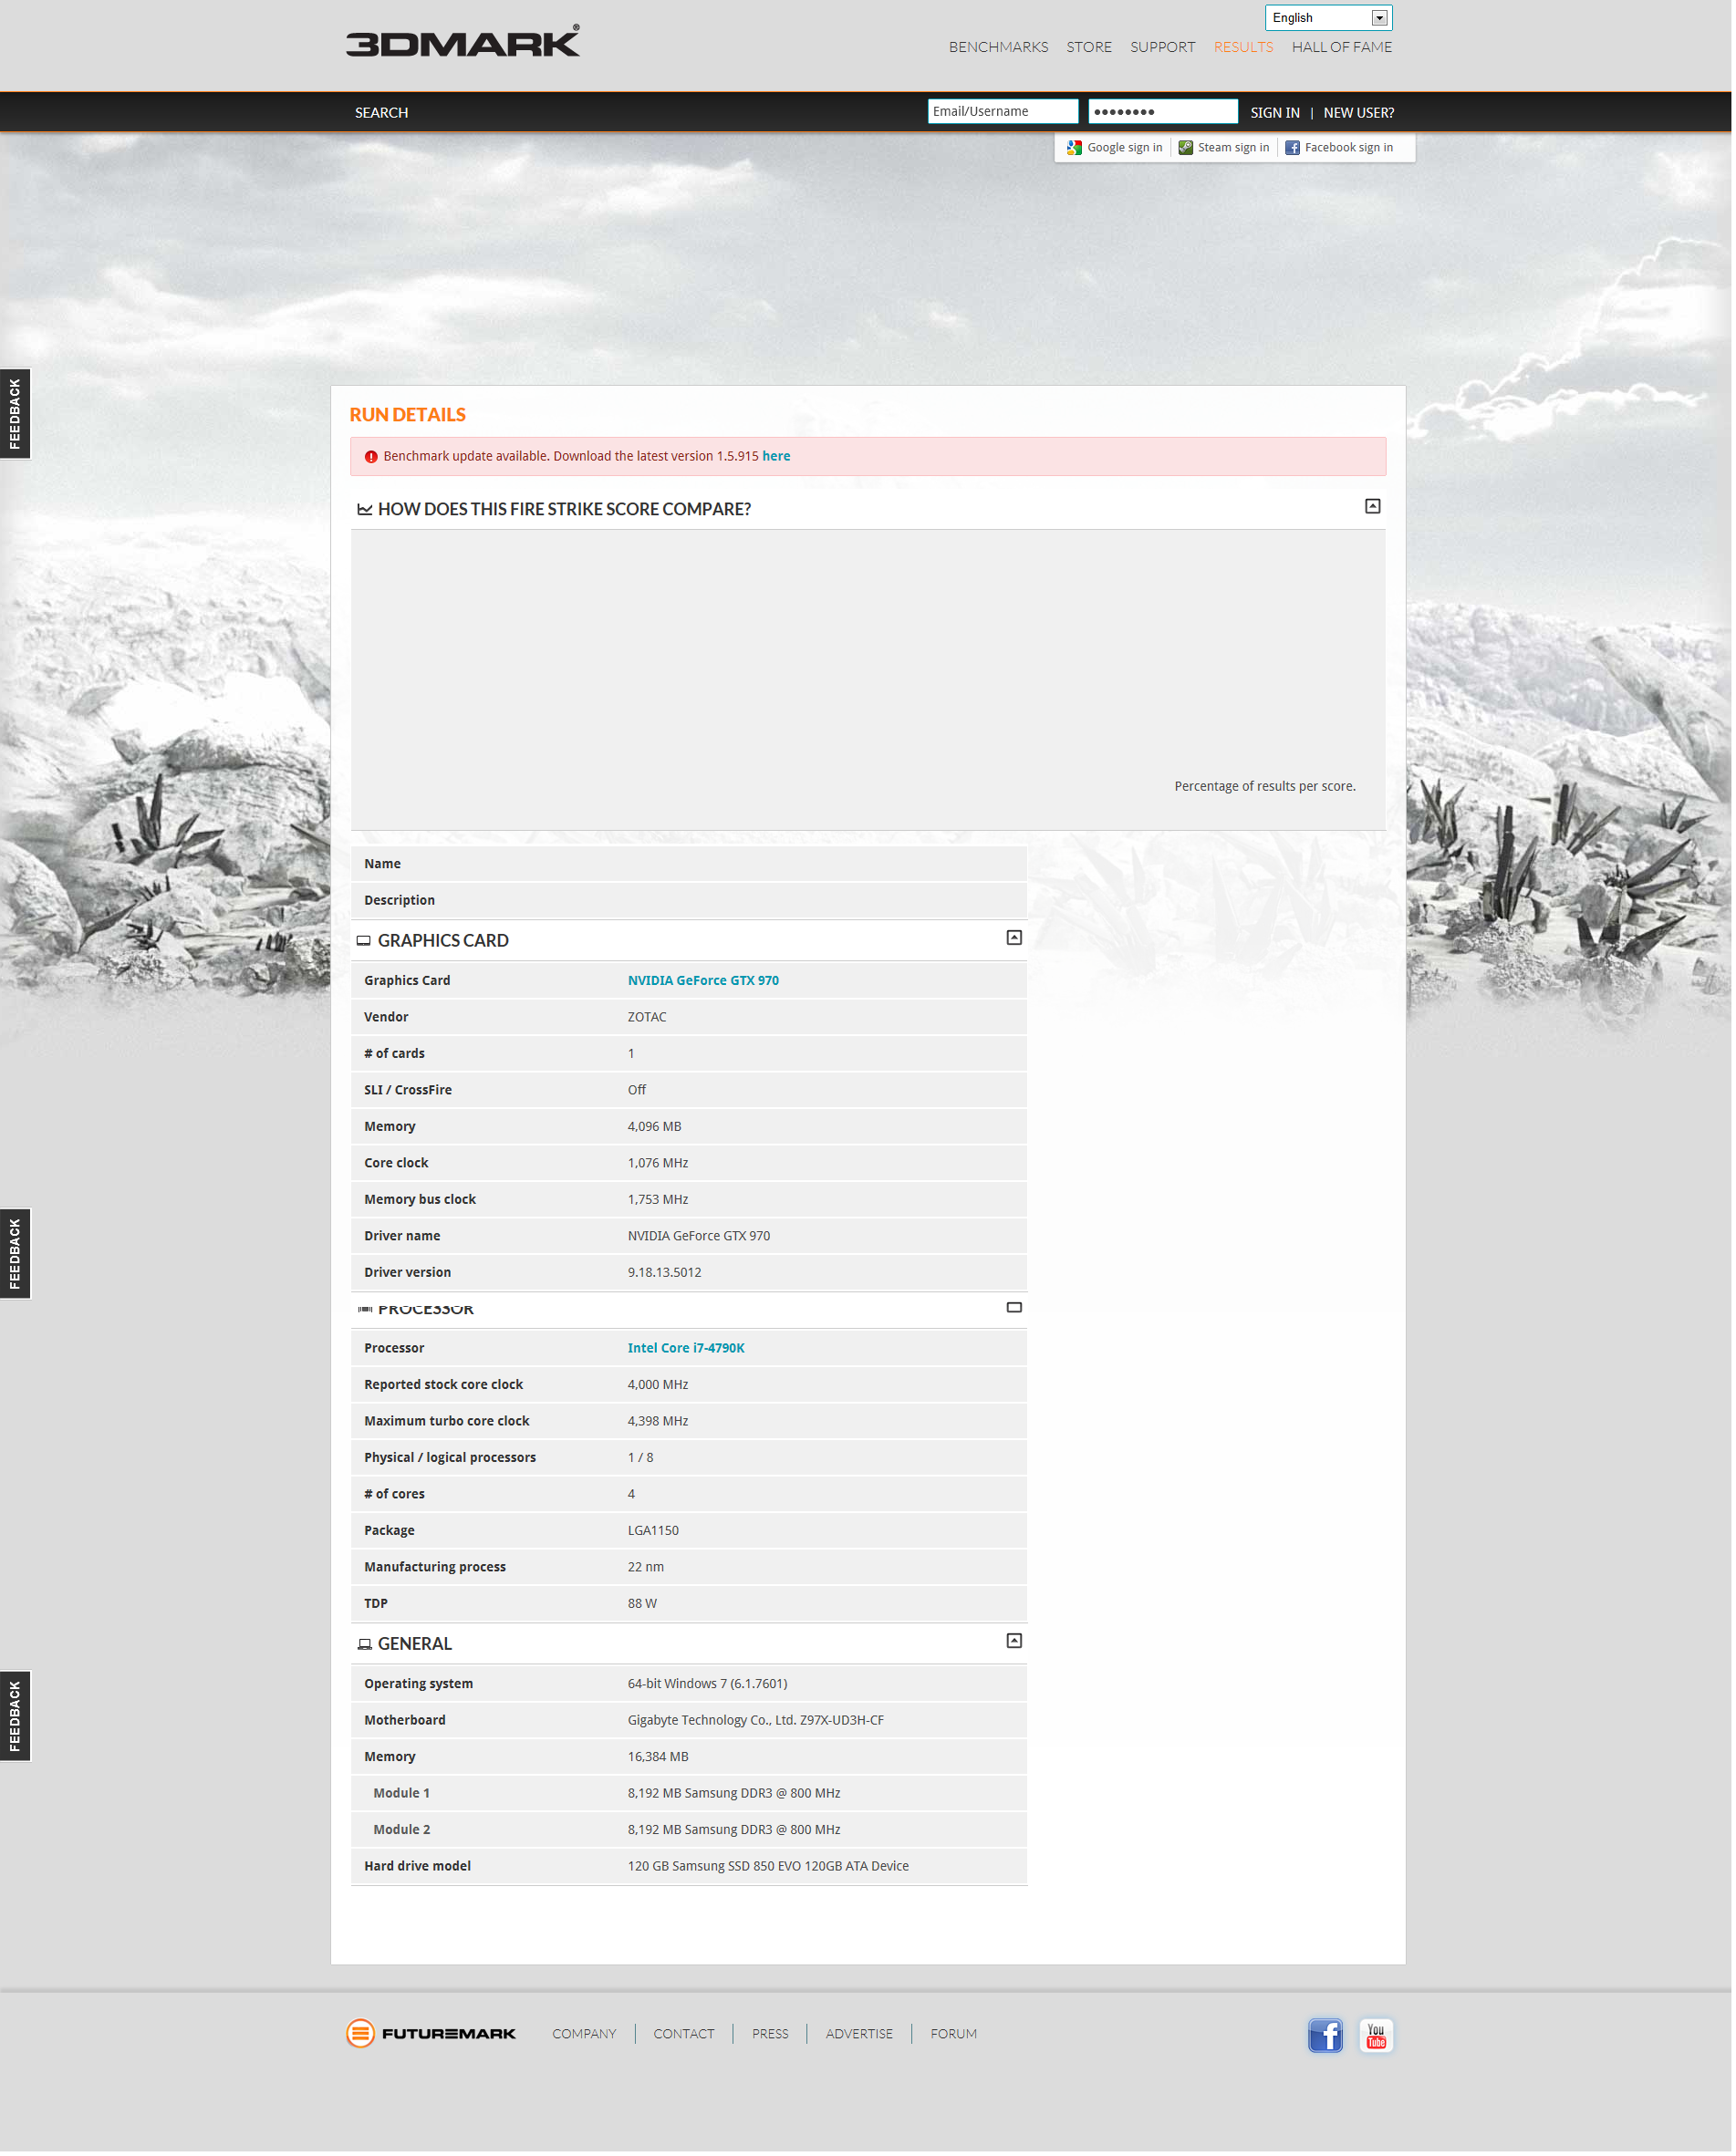Click the 4,000 MHz stock core clock value

click(658, 1385)
